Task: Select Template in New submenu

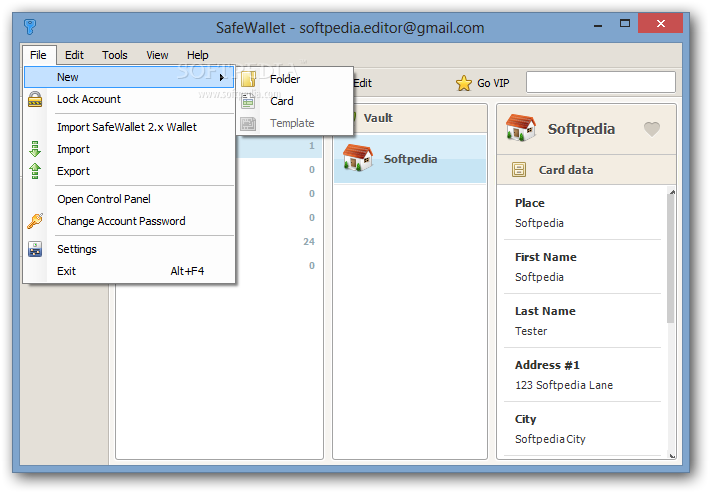Action: pos(294,123)
